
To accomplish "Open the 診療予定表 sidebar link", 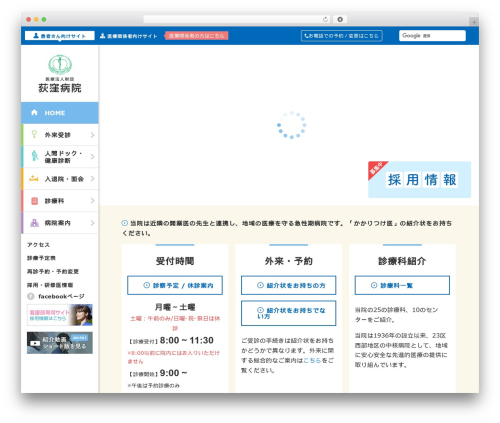I will [41, 258].
